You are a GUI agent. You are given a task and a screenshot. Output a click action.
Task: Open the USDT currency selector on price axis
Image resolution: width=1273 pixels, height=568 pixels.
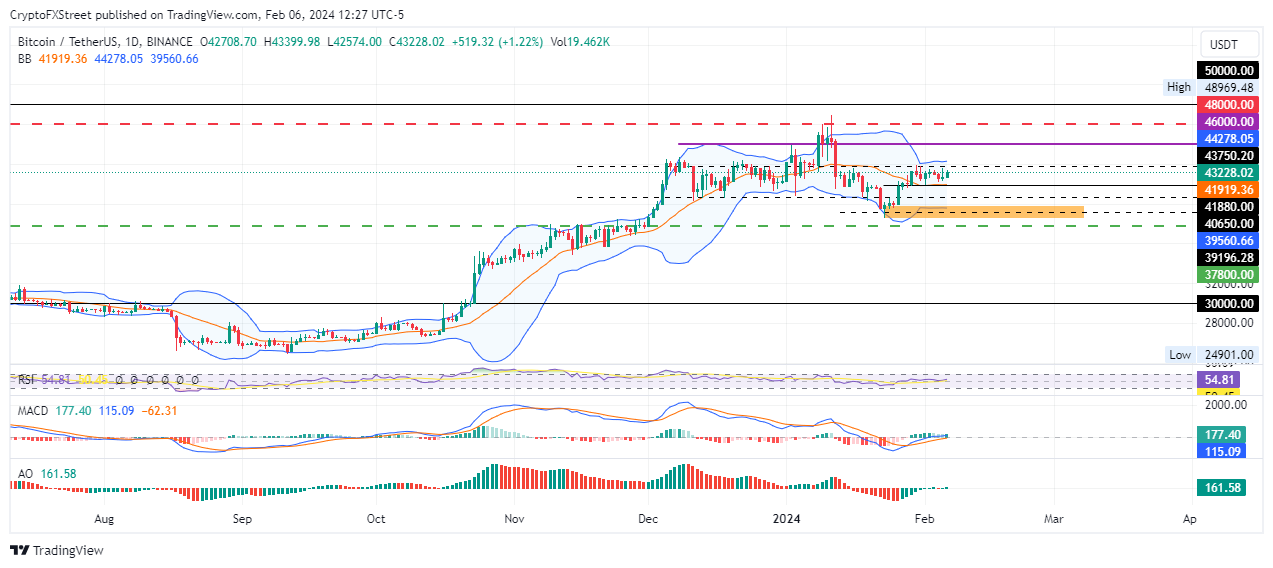[x=1224, y=44]
